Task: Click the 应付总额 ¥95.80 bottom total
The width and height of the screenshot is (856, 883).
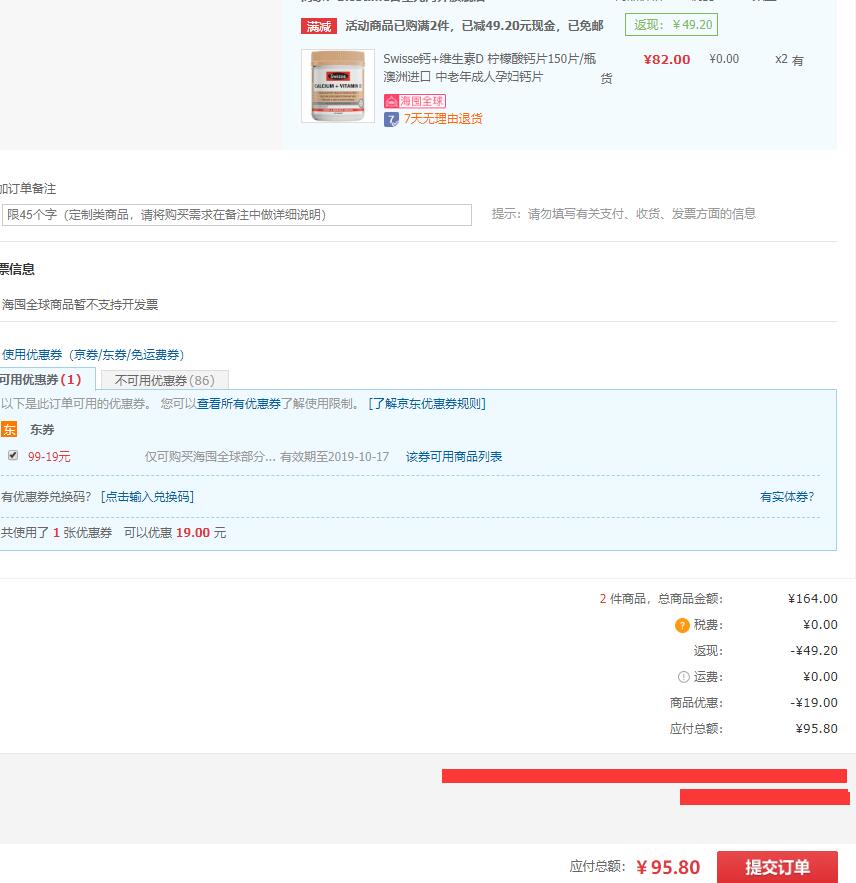Action: point(668,867)
